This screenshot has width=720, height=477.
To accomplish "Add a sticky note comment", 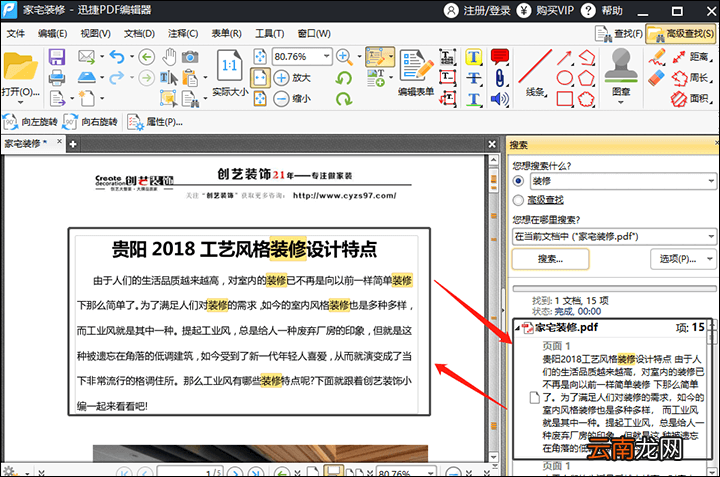I will (x=500, y=56).
